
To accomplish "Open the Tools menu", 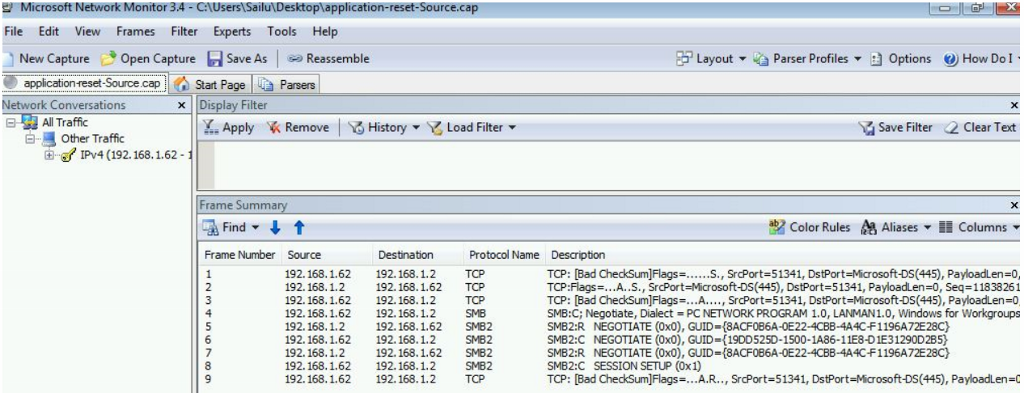I will click(x=281, y=31).
